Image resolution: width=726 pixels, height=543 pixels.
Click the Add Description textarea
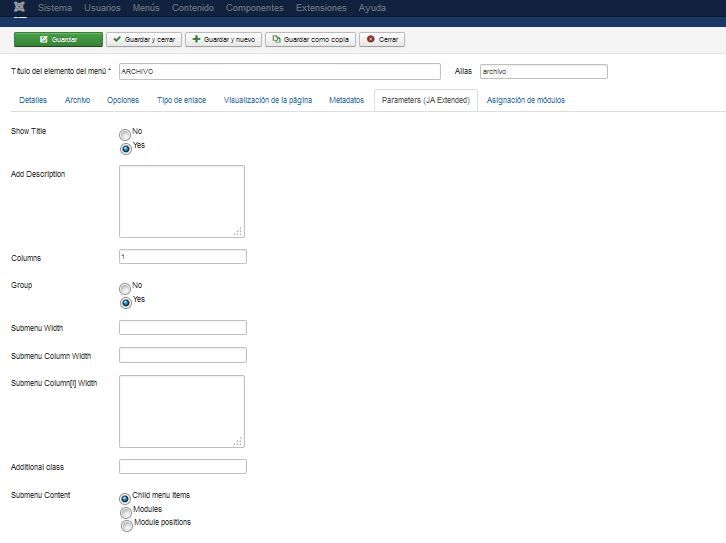click(x=182, y=201)
